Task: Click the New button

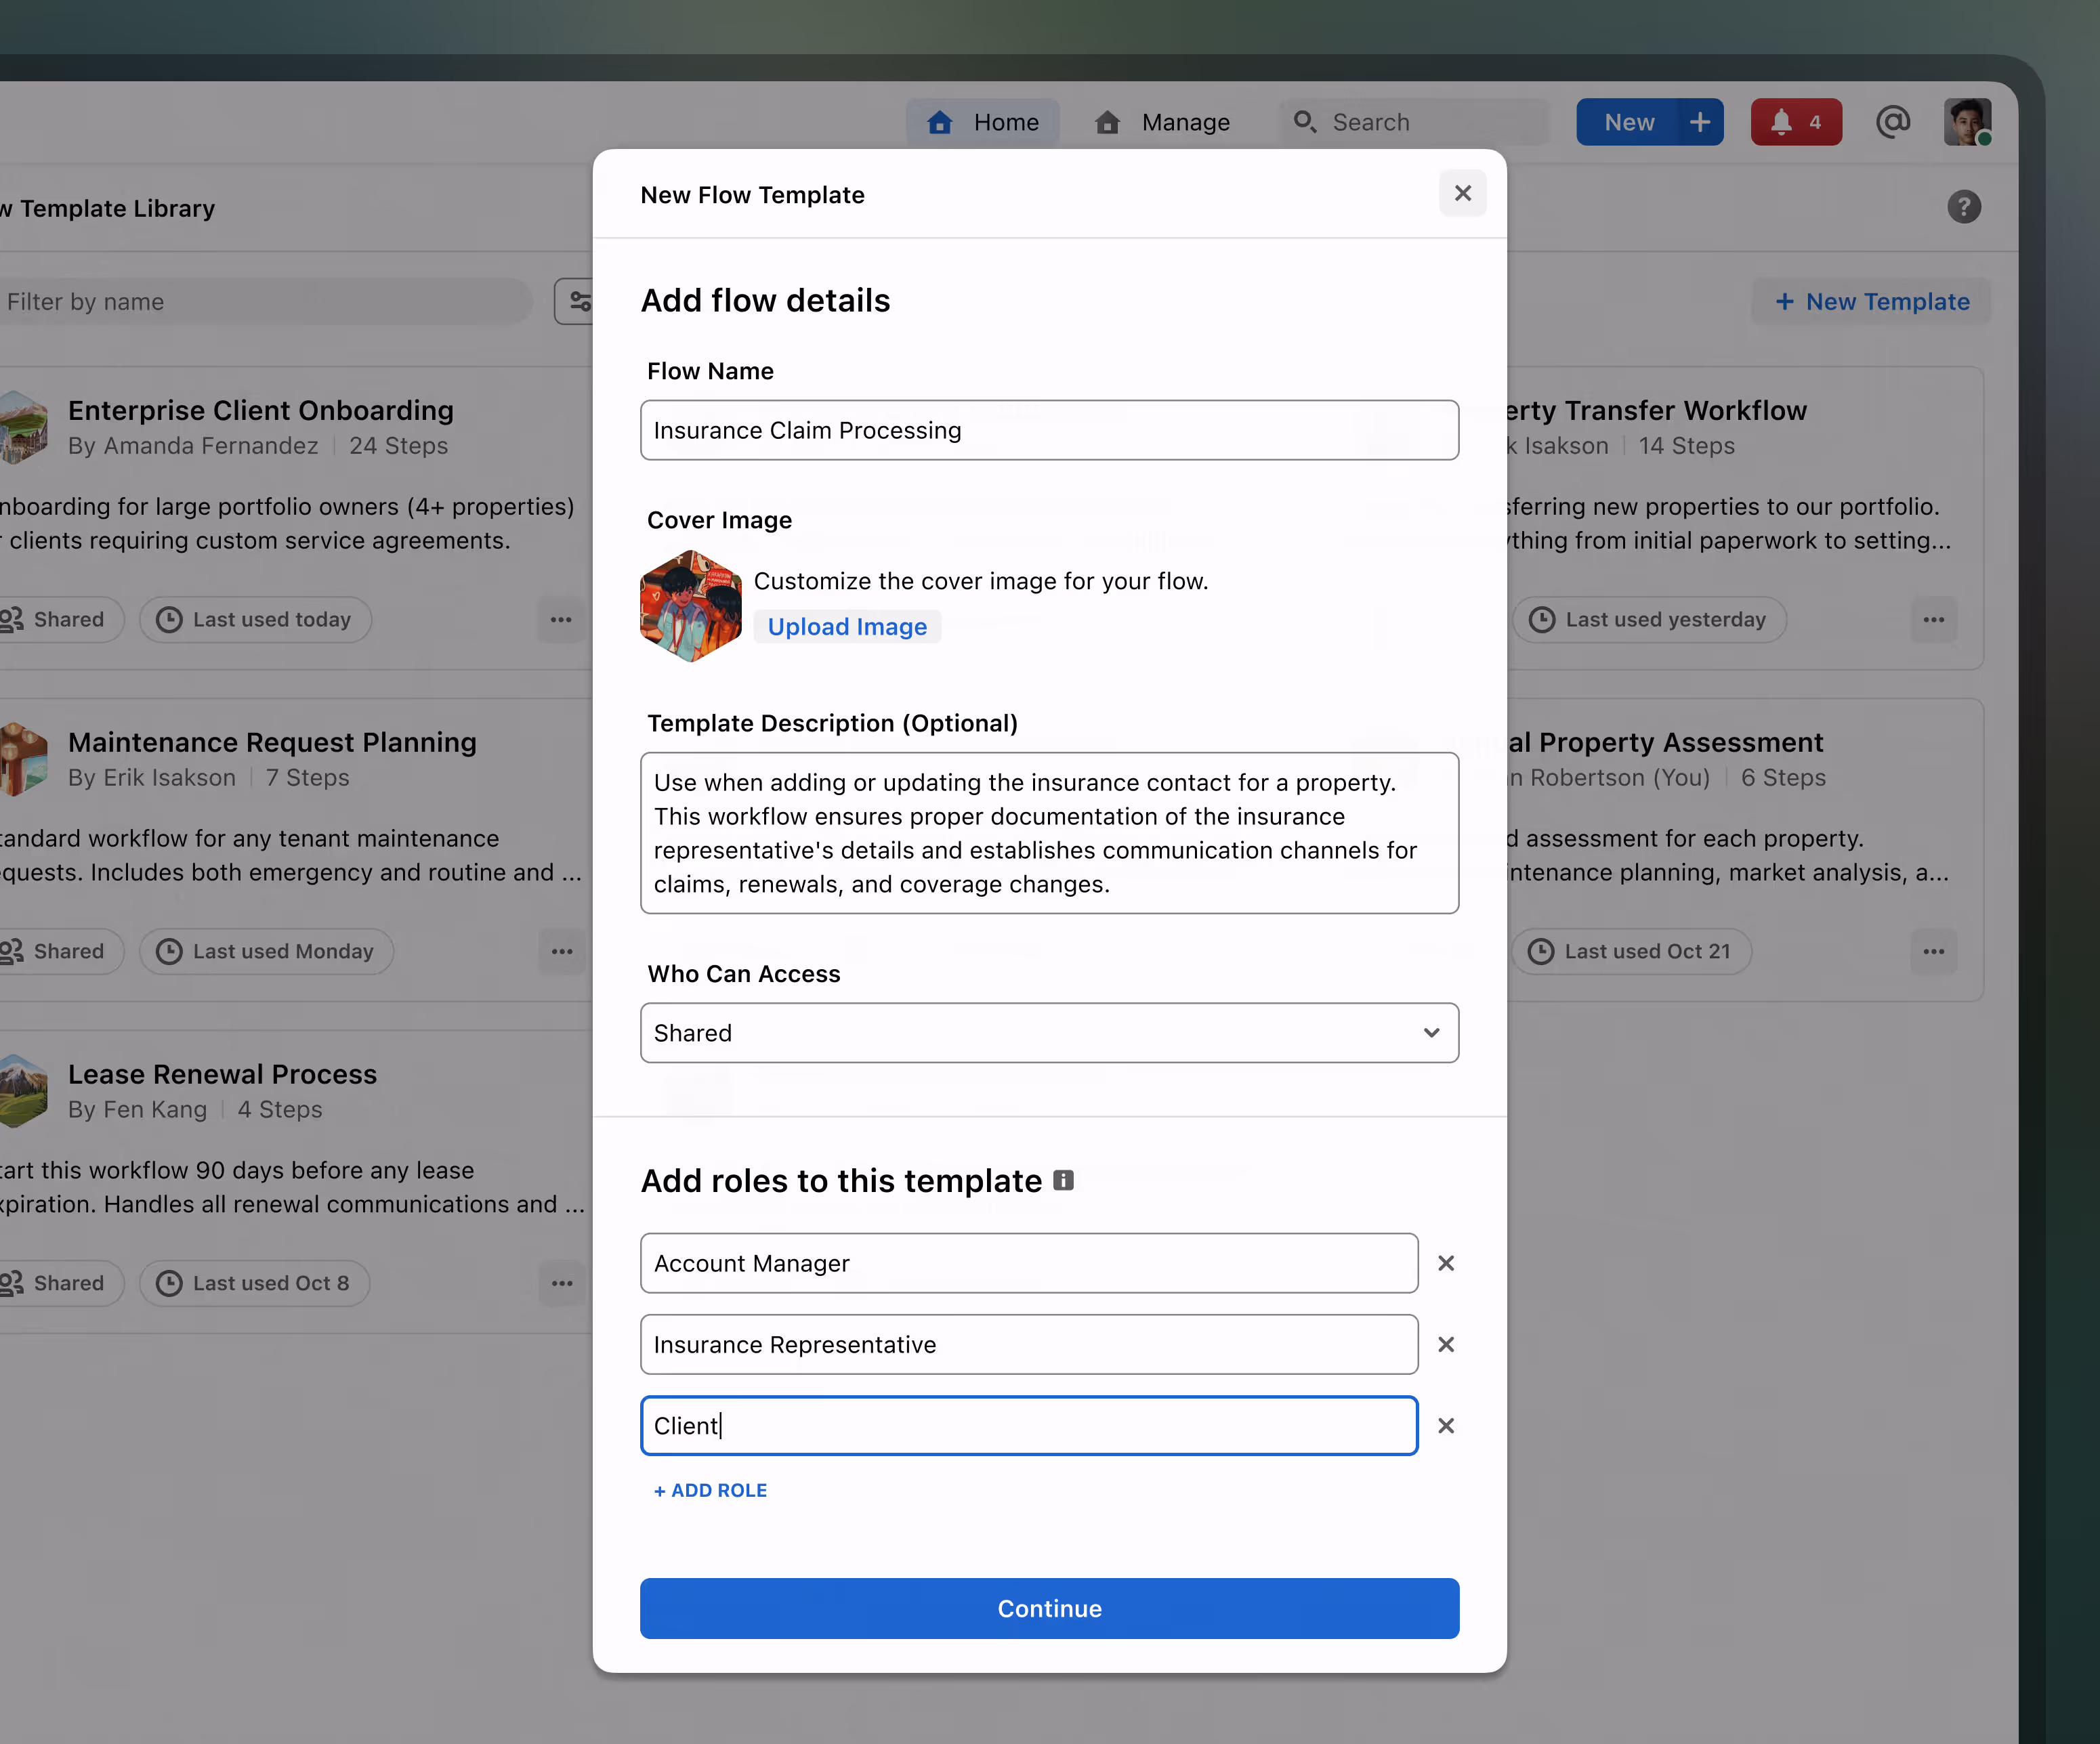Action: pyautogui.click(x=1628, y=122)
